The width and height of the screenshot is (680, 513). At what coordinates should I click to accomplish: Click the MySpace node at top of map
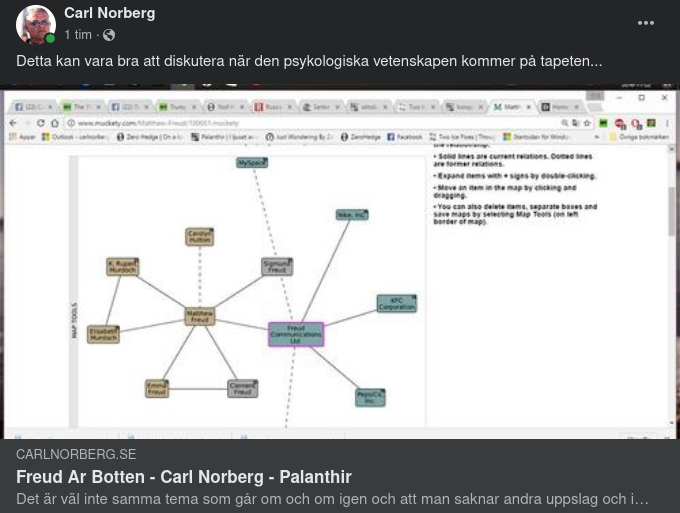coord(251,162)
